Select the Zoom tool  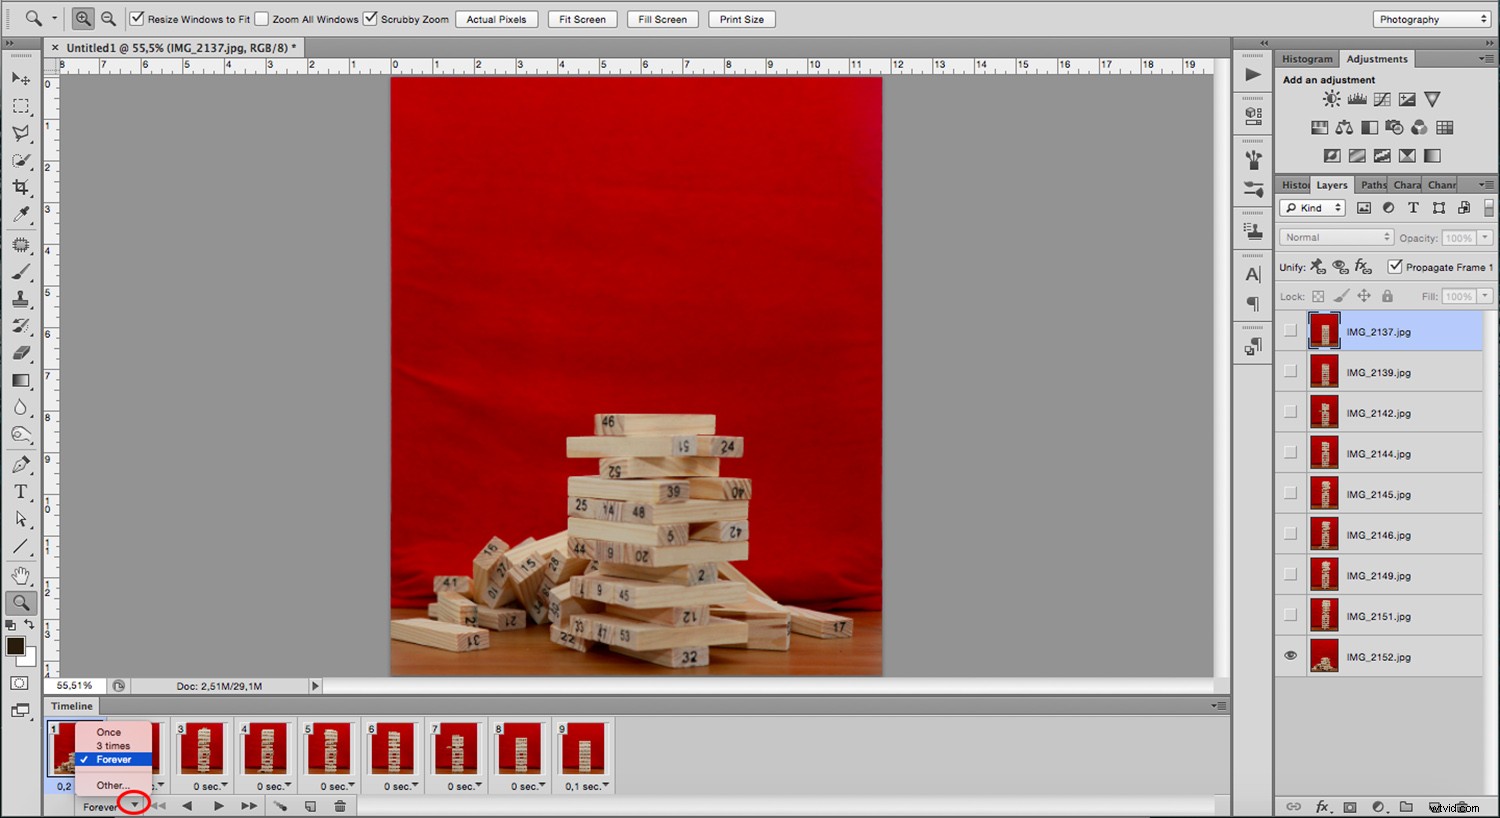click(x=20, y=602)
